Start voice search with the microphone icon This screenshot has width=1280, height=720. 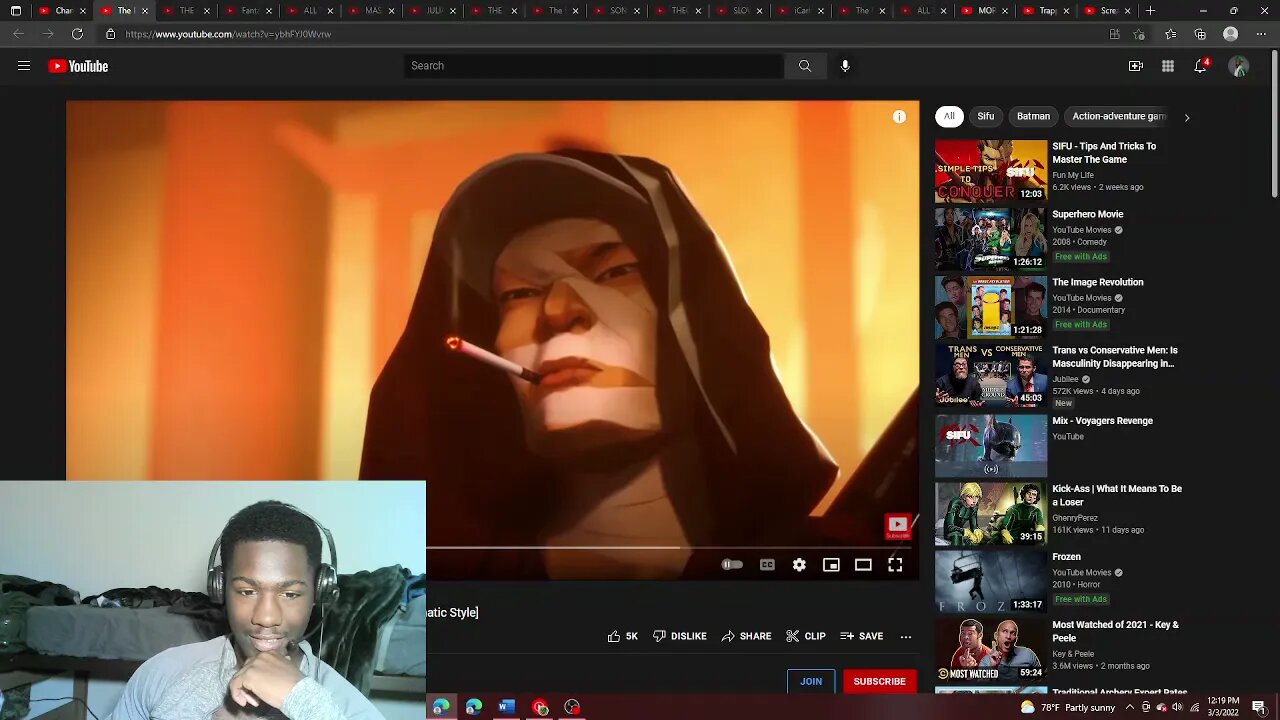(845, 66)
